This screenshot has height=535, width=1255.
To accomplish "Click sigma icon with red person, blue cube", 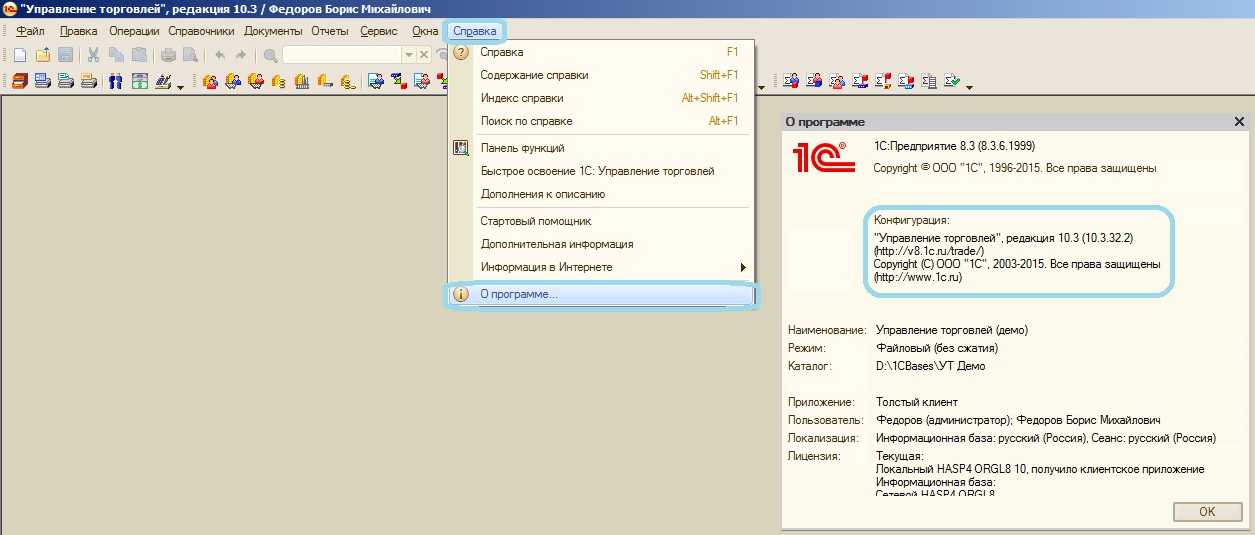I will (x=814, y=81).
